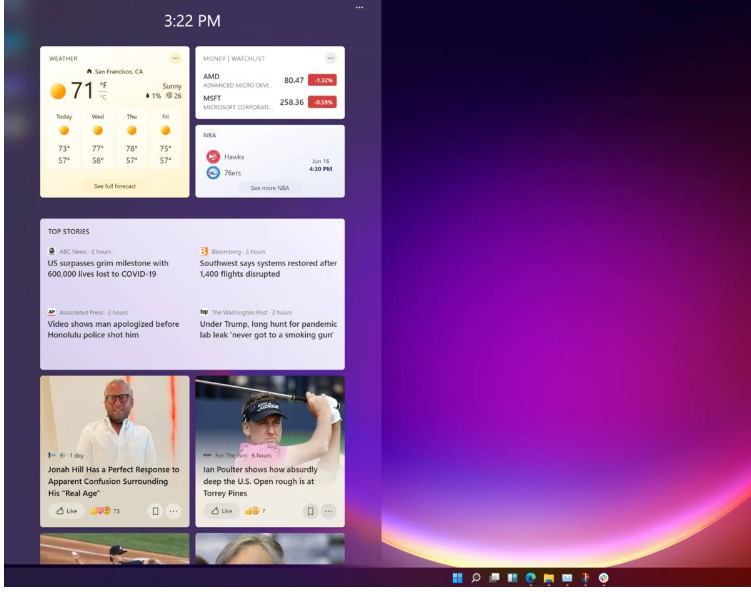This screenshot has height=601, width=751.
Task: Click the Hawks team logo
Action: pos(213,157)
